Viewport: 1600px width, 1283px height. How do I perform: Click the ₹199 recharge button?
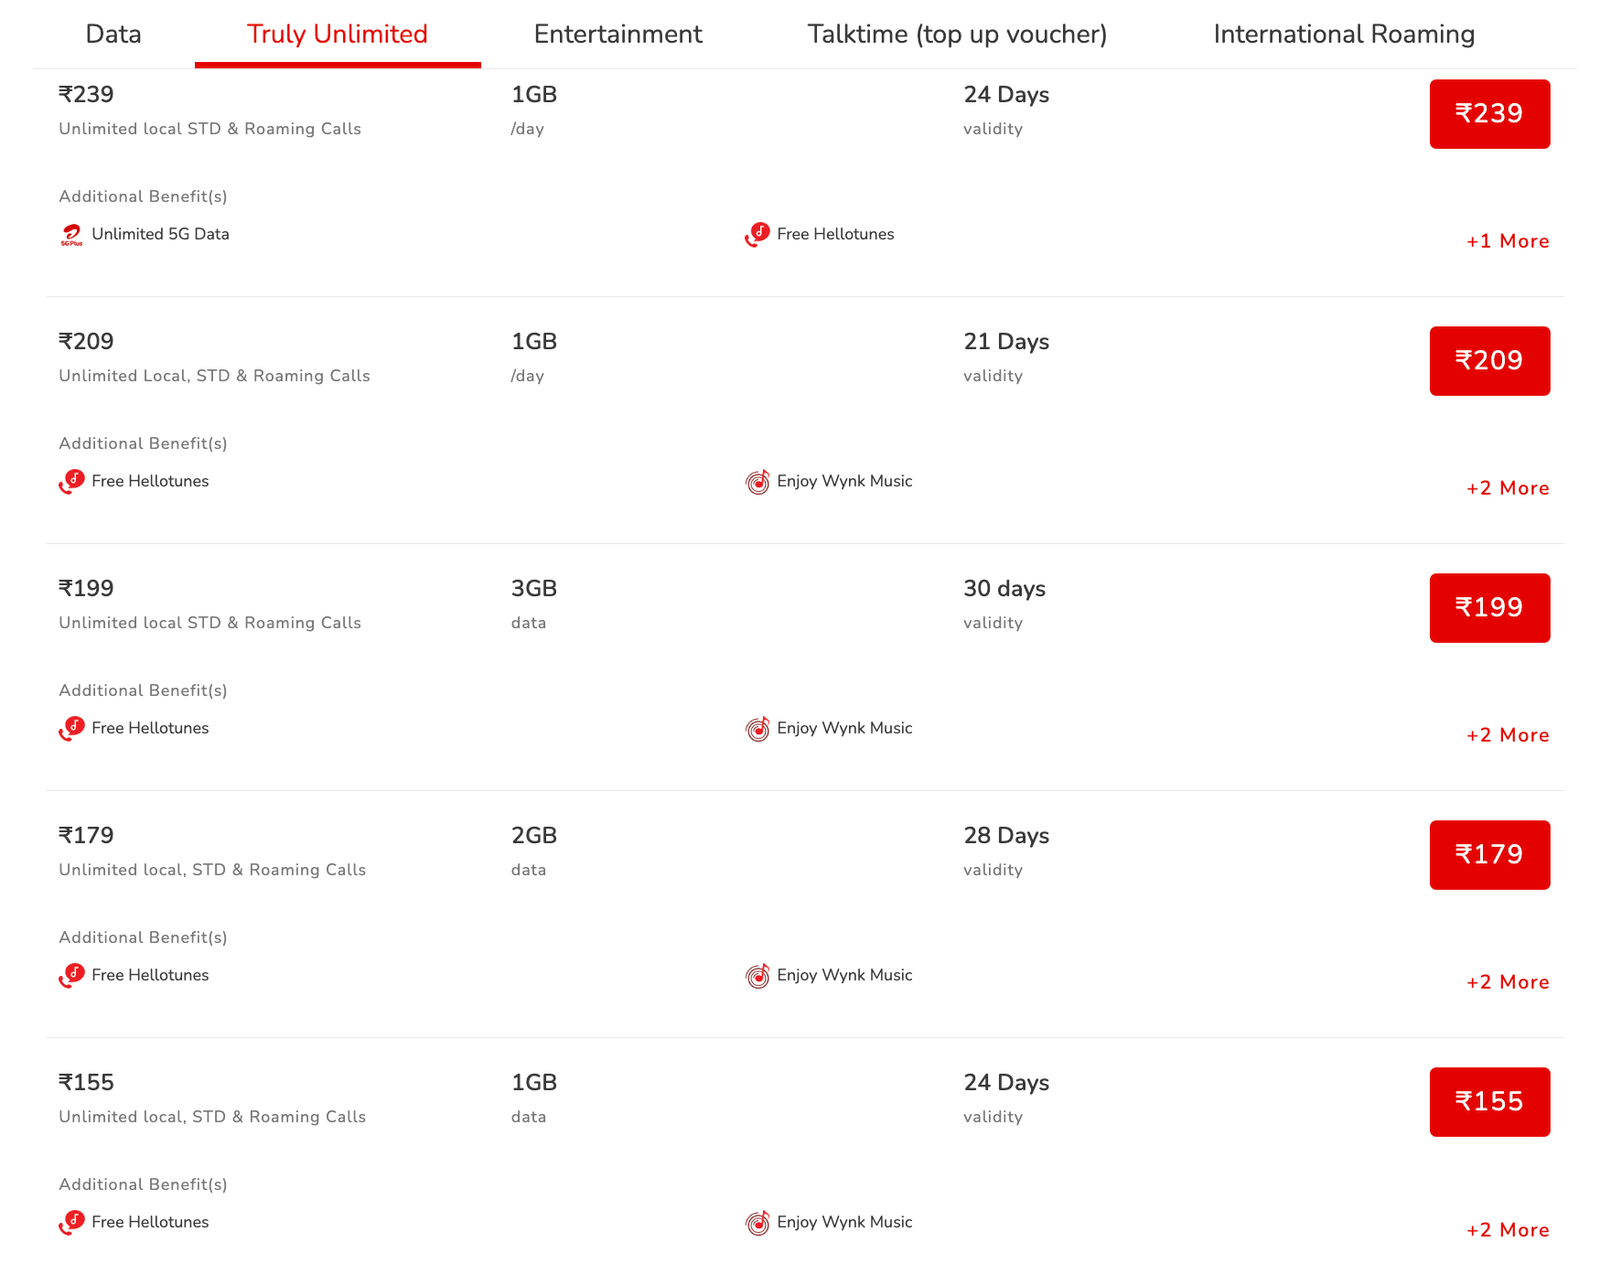click(x=1489, y=607)
